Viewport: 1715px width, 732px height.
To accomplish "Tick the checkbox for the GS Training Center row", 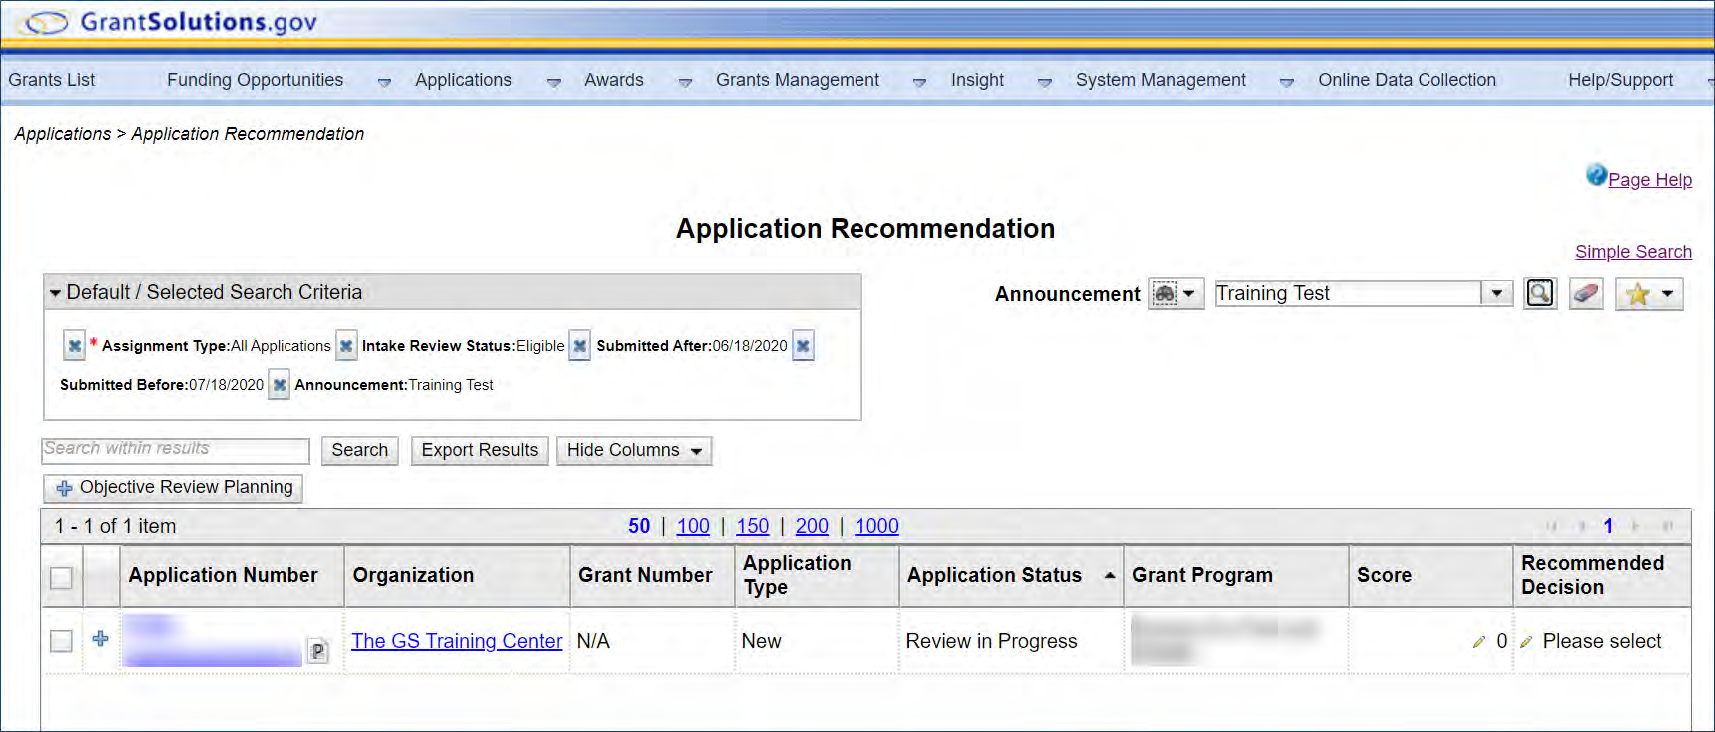I will [x=61, y=641].
